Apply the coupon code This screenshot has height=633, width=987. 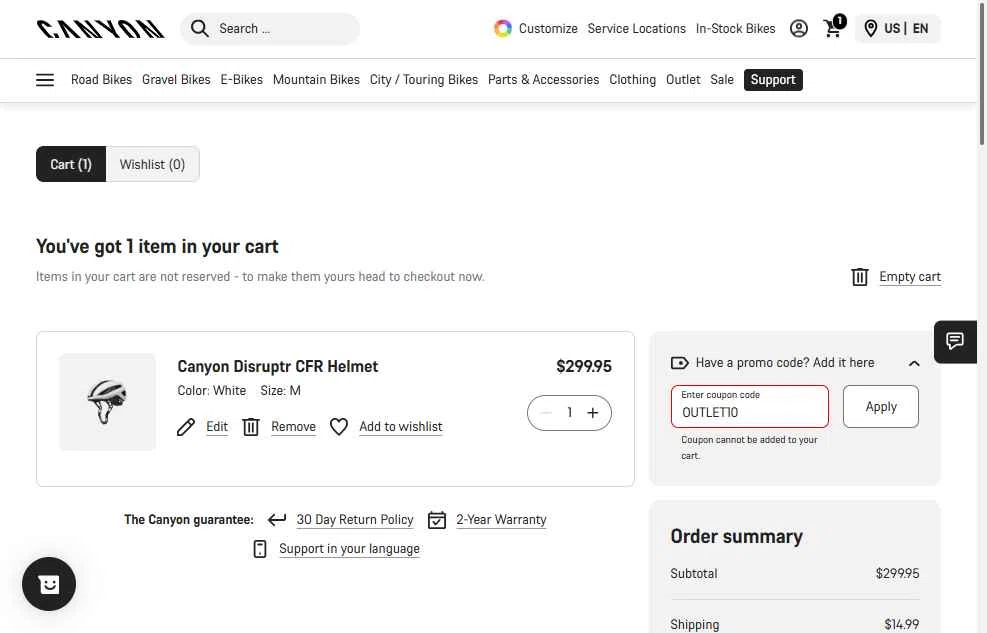click(x=881, y=406)
